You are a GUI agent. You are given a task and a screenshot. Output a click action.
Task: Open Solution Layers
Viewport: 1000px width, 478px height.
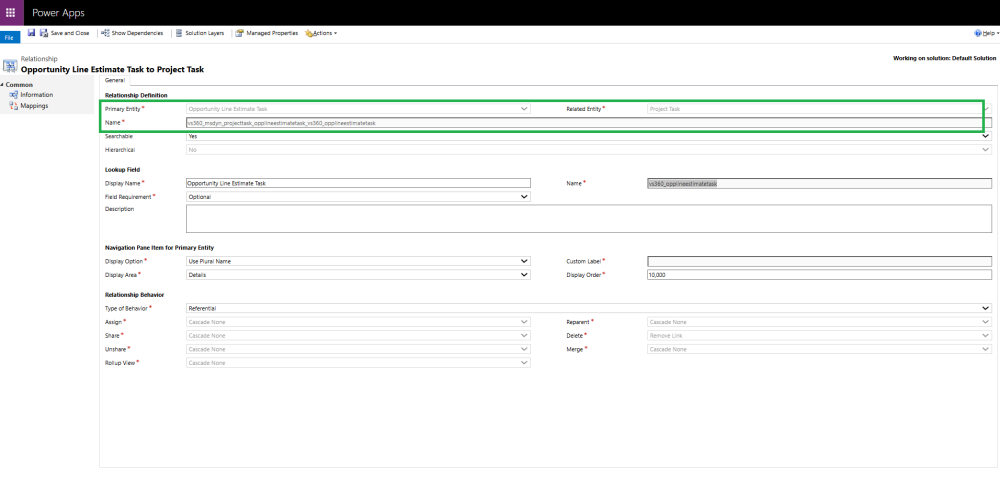tap(200, 33)
